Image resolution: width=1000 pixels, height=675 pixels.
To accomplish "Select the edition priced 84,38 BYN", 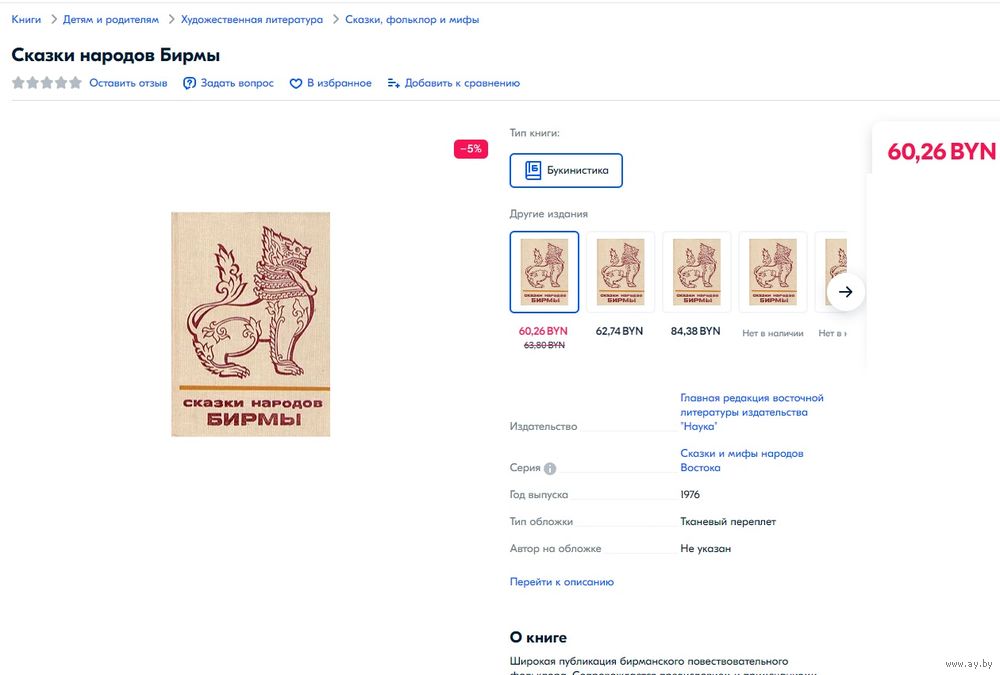I will (x=696, y=272).
